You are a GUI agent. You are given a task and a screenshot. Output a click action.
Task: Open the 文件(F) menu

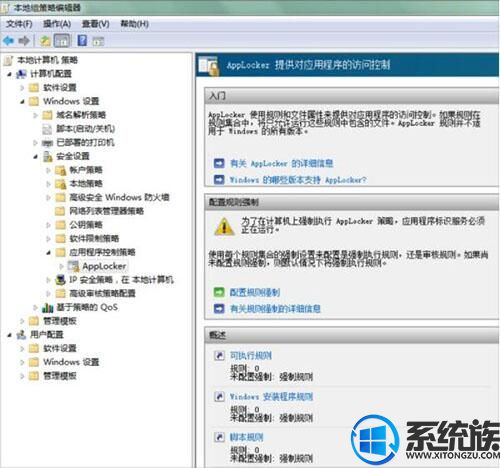(x=19, y=24)
